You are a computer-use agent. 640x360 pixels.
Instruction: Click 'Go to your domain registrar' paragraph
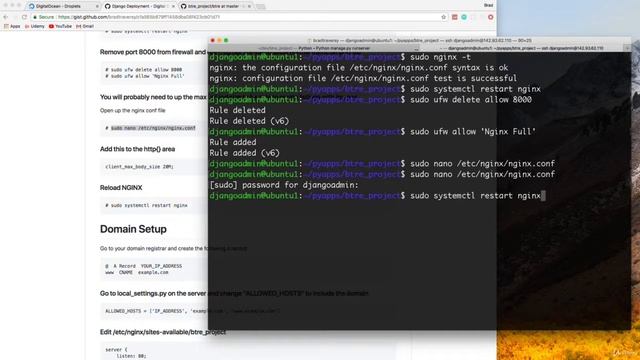(x=173, y=248)
